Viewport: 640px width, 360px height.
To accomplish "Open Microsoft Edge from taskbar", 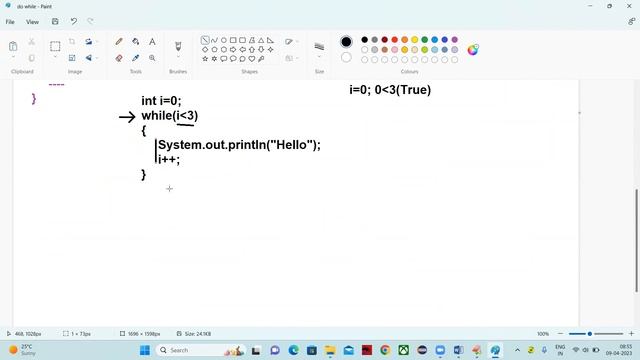I will (x=293, y=350).
